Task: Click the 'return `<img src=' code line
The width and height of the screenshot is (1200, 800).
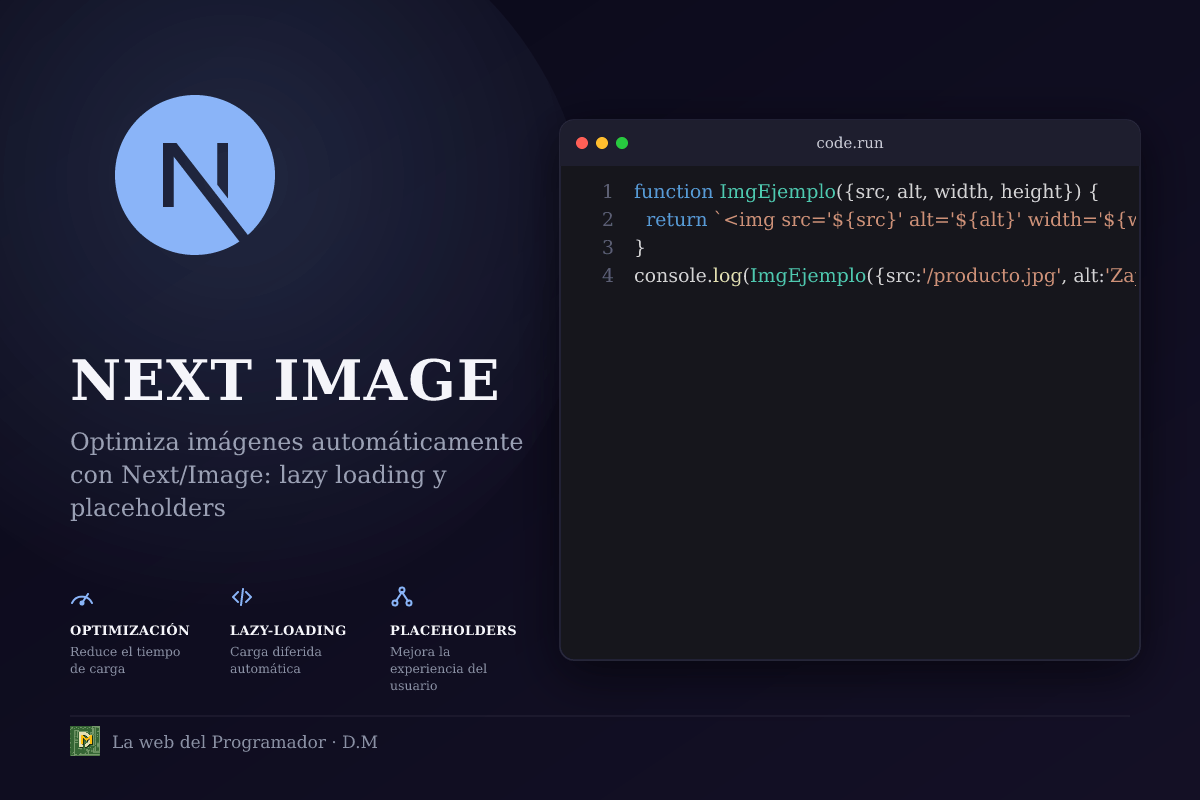Action: [x=890, y=219]
